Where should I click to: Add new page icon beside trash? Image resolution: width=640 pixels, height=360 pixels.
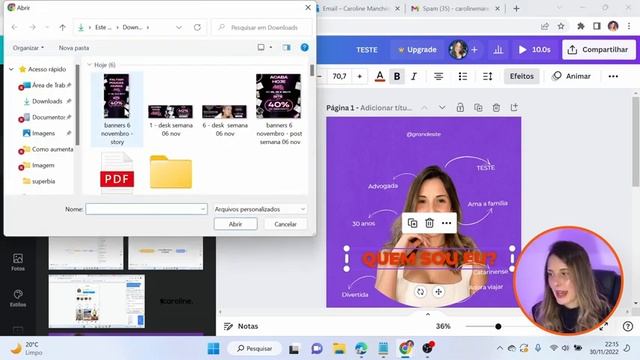(x=514, y=107)
